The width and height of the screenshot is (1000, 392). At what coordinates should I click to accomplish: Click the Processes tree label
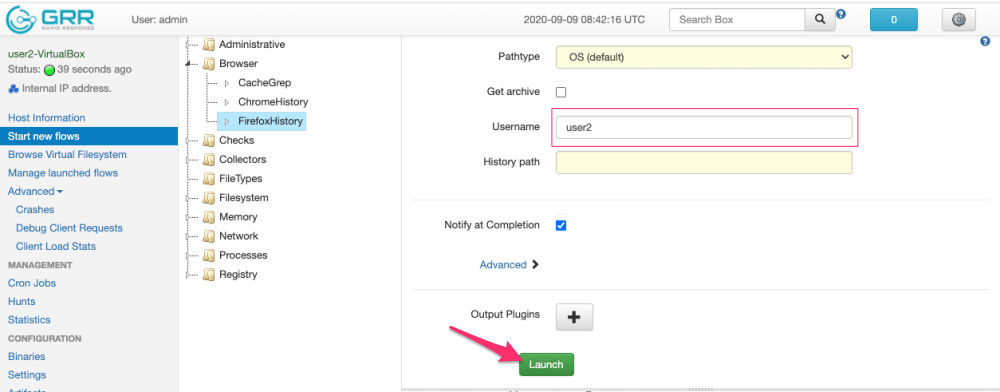coord(243,255)
